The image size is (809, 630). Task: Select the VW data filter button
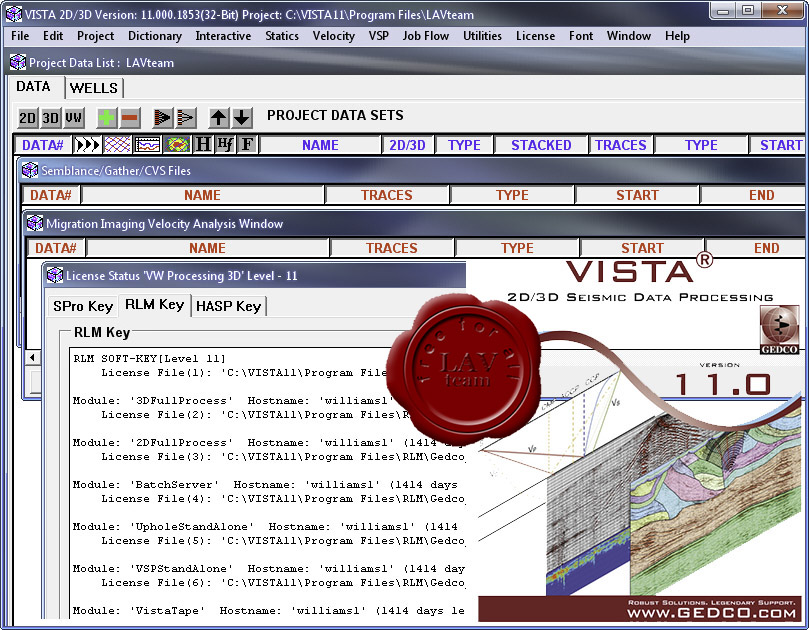click(73, 118)
